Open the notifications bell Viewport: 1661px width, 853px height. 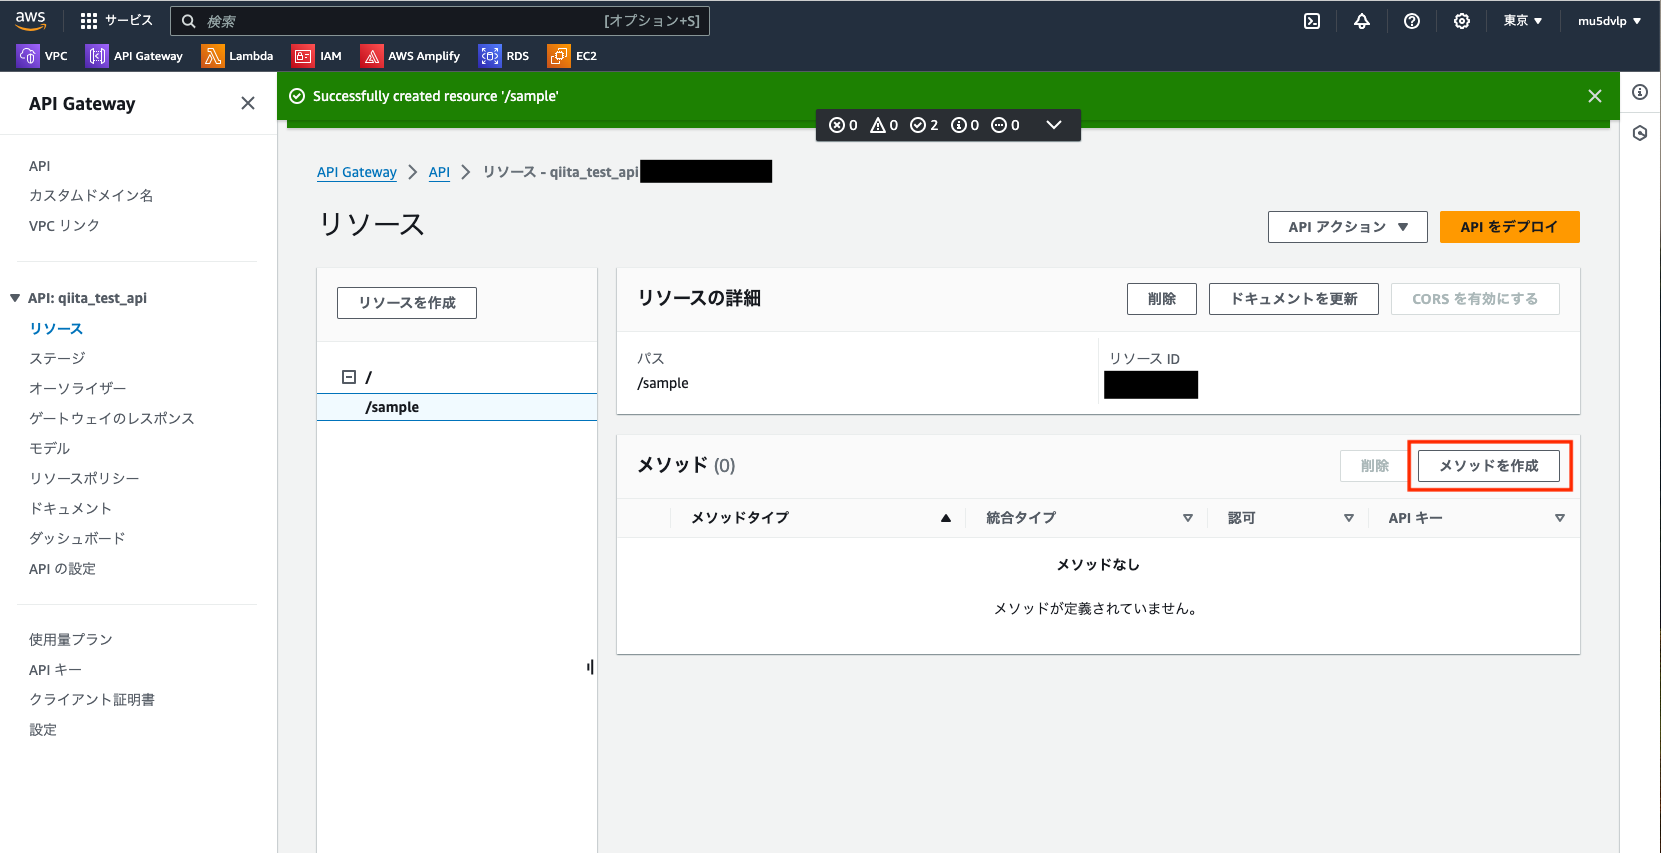(1362, 21)
